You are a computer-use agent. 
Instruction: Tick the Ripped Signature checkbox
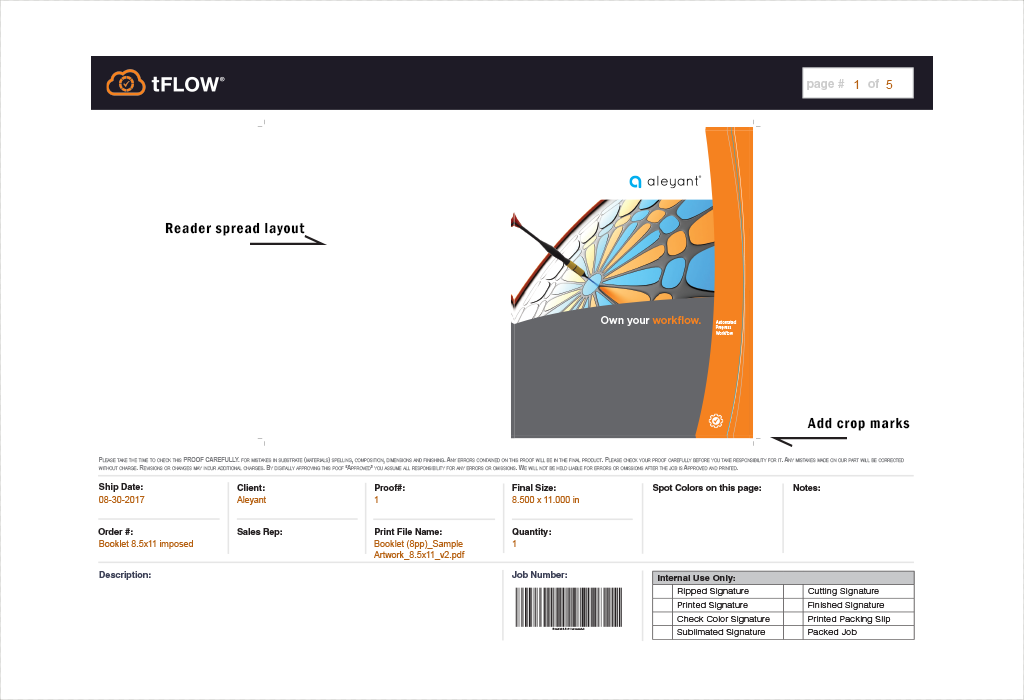pyautogui.click(x=662, y=591)
